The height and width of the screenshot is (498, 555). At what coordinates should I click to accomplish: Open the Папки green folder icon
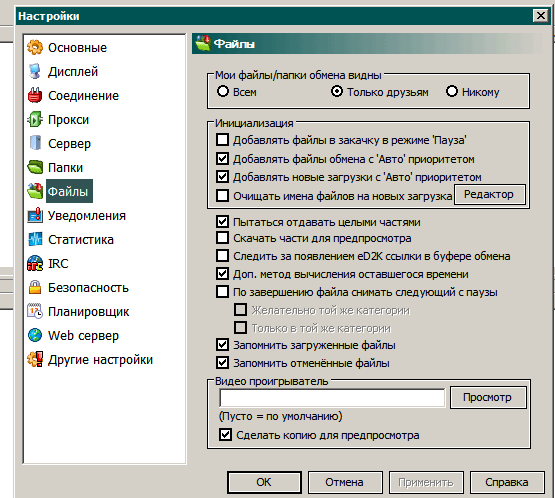[x=35, y=167]
